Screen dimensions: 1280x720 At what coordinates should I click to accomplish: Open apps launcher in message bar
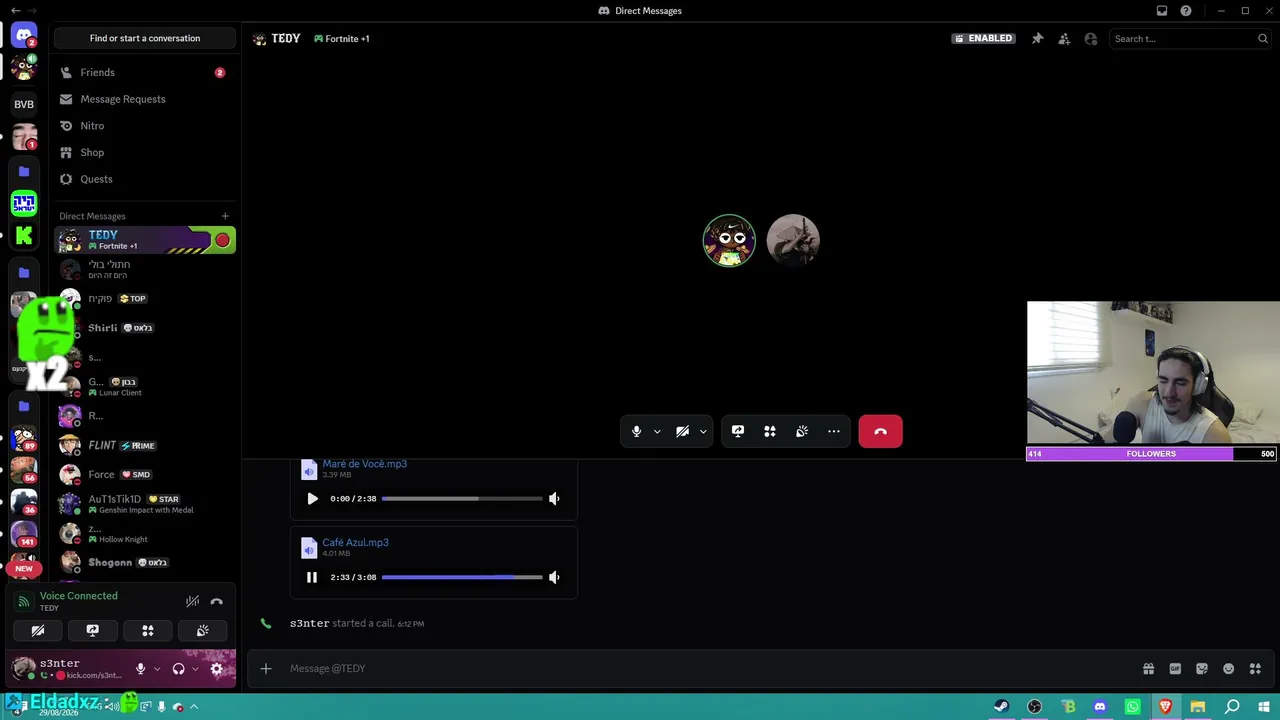[x=1255, y=669]
